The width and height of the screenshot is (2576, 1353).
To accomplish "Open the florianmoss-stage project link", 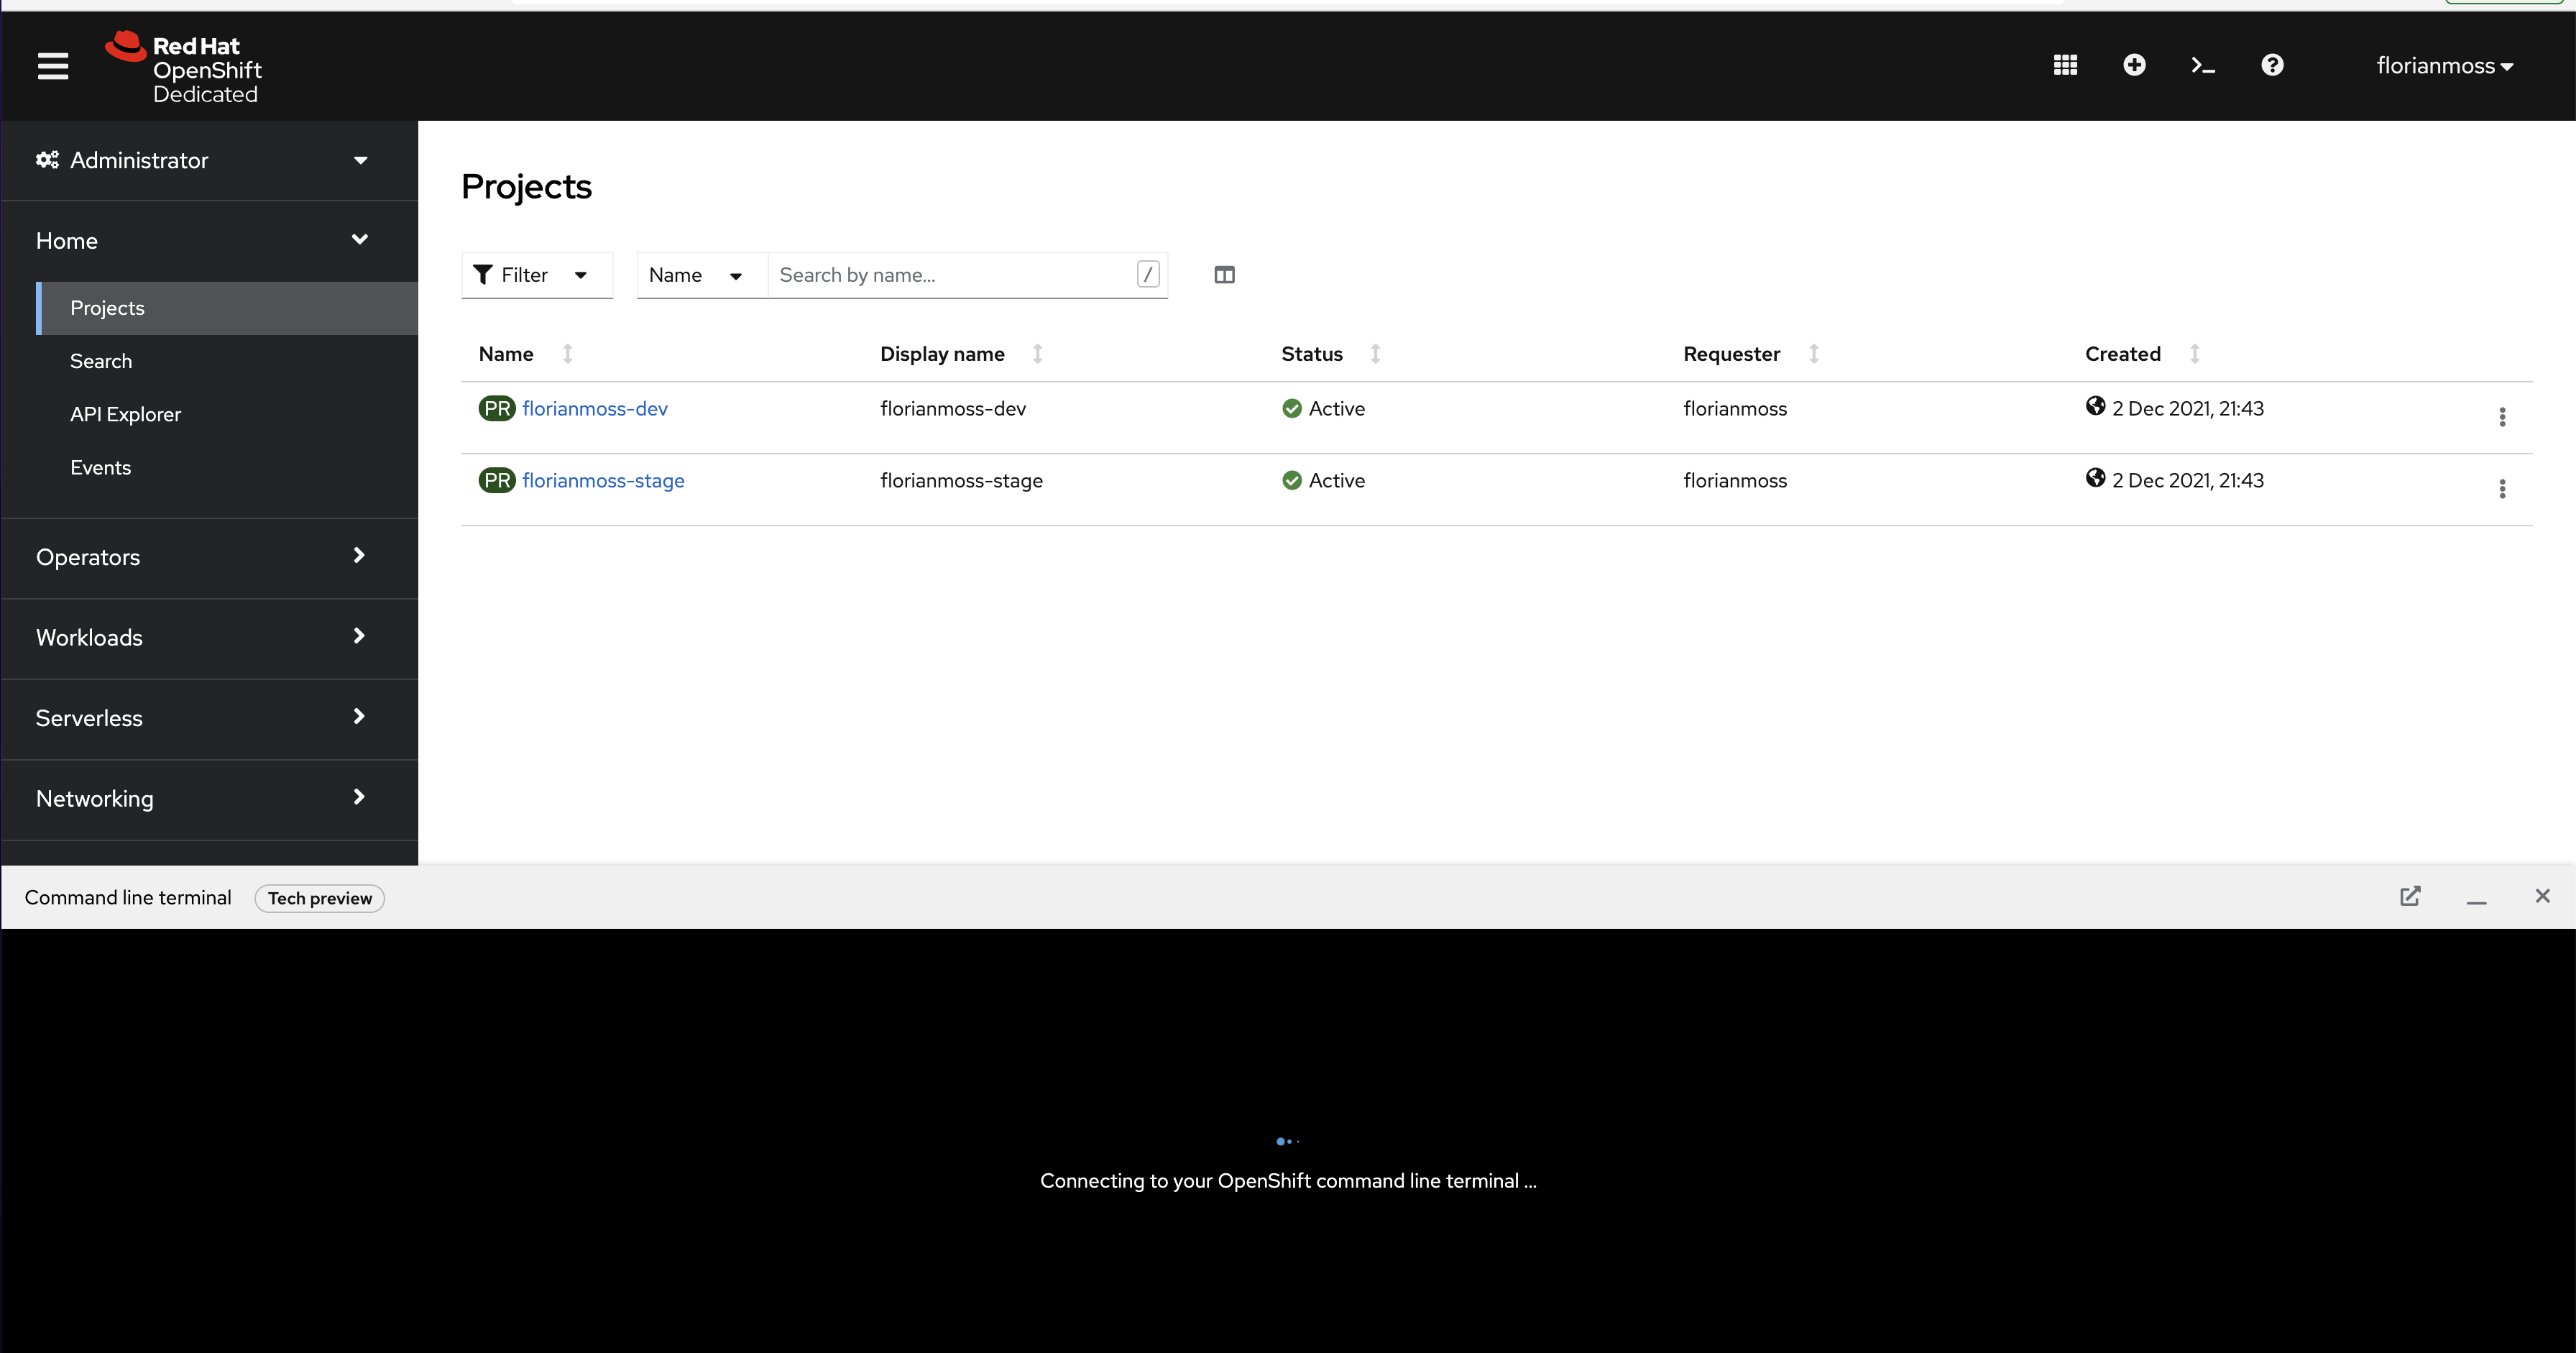I will 603,480.
